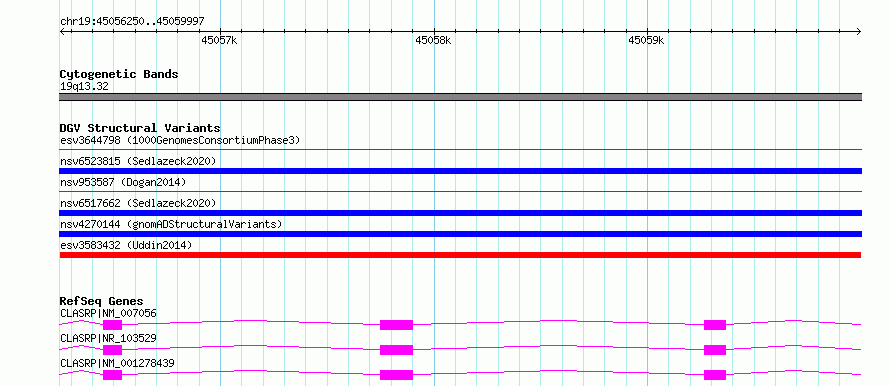Click the first exon of CLASRP|NM_001278439
This screenshot has width=890, height=386.
(x=112, y=375)
